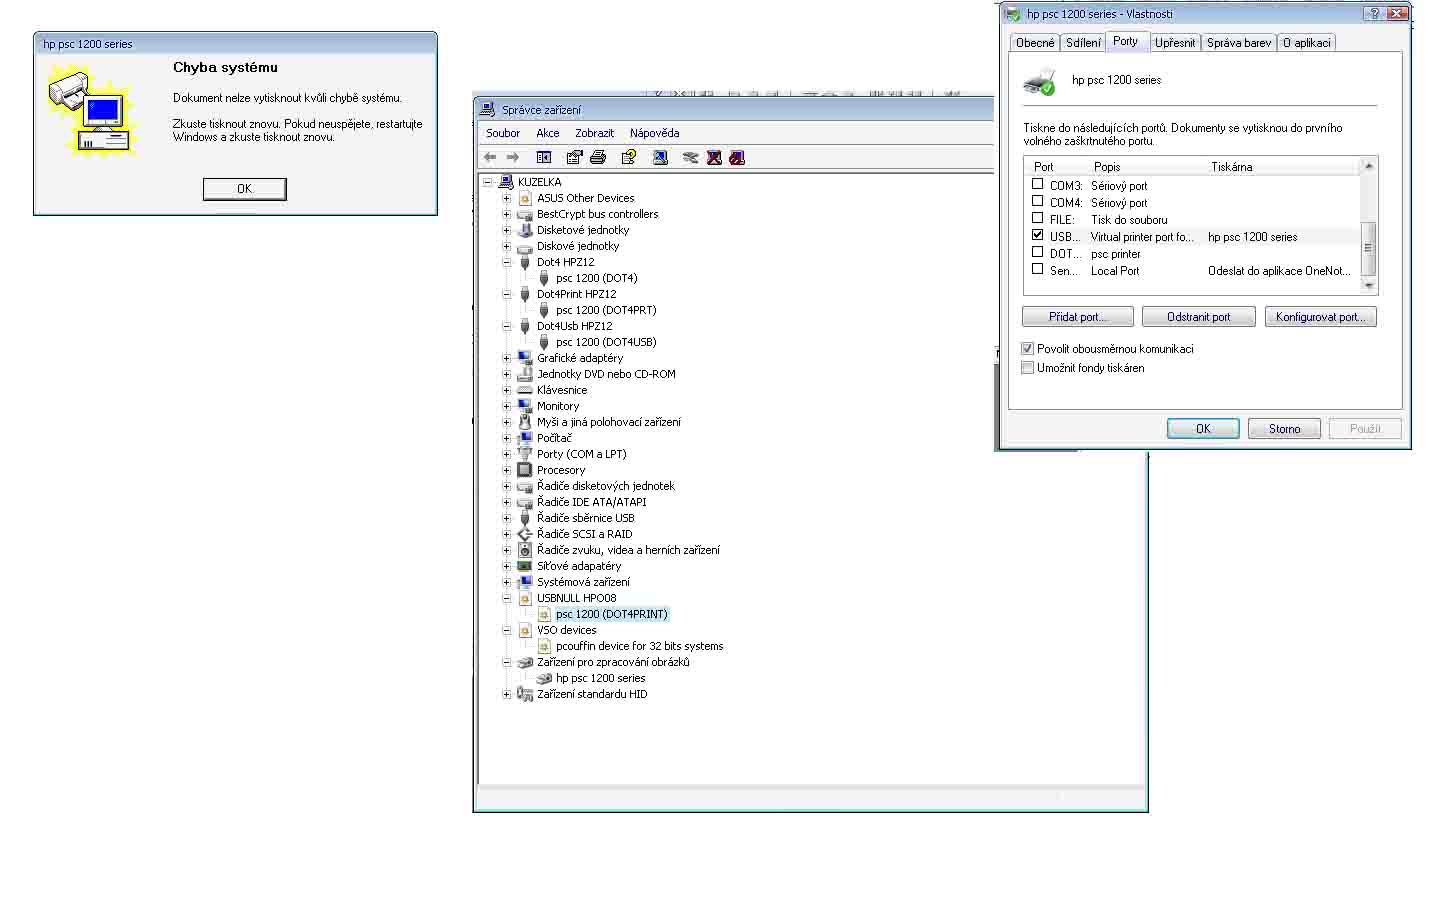
Task: Click the Myši a jiná polohovací zařízení icon
Action: click(x=525, y=422)
